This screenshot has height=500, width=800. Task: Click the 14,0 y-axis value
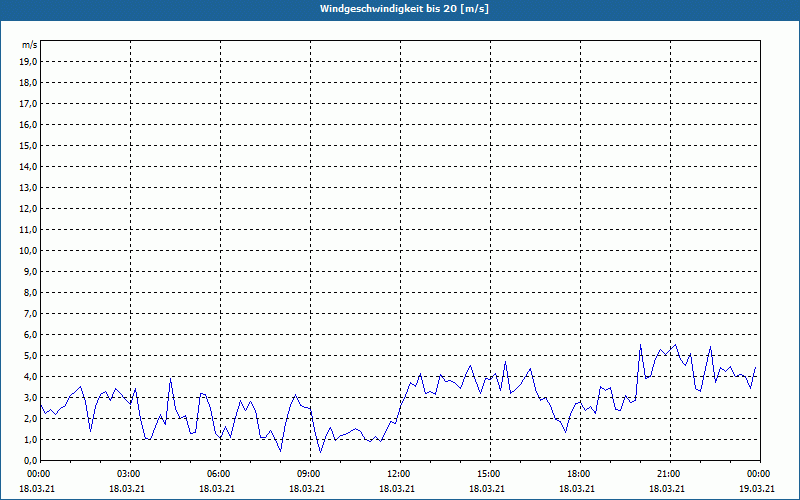tap(28, 166)
